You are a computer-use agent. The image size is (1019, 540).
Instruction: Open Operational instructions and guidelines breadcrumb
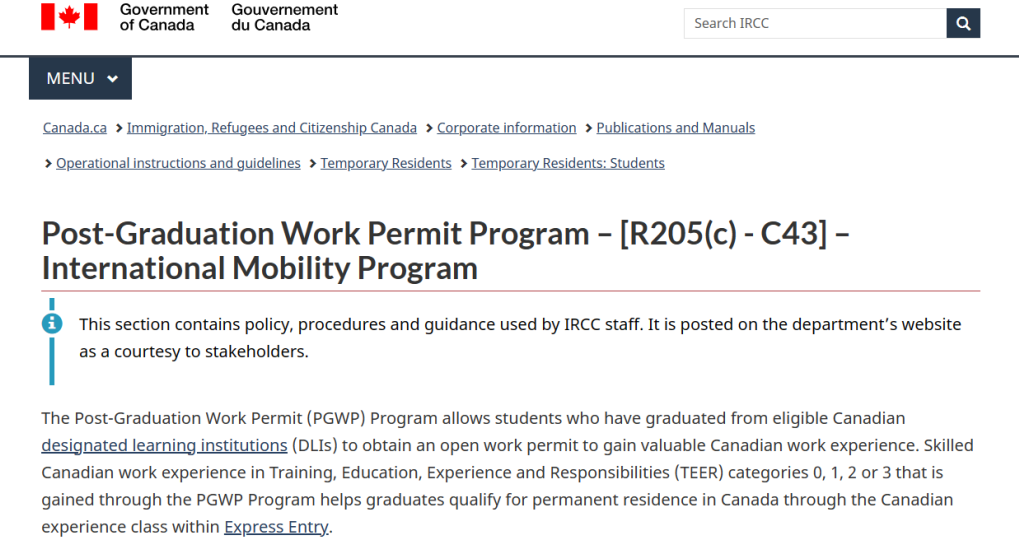(x=178, y=163)
